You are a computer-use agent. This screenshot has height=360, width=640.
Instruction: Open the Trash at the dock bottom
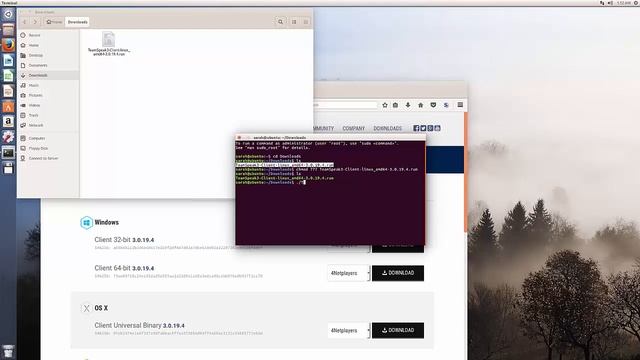[8, 351]
